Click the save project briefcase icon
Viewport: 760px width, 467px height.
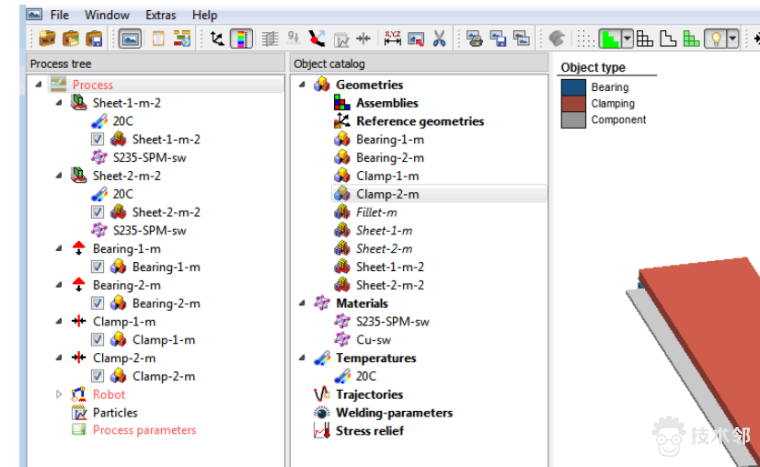click(93, 39)
